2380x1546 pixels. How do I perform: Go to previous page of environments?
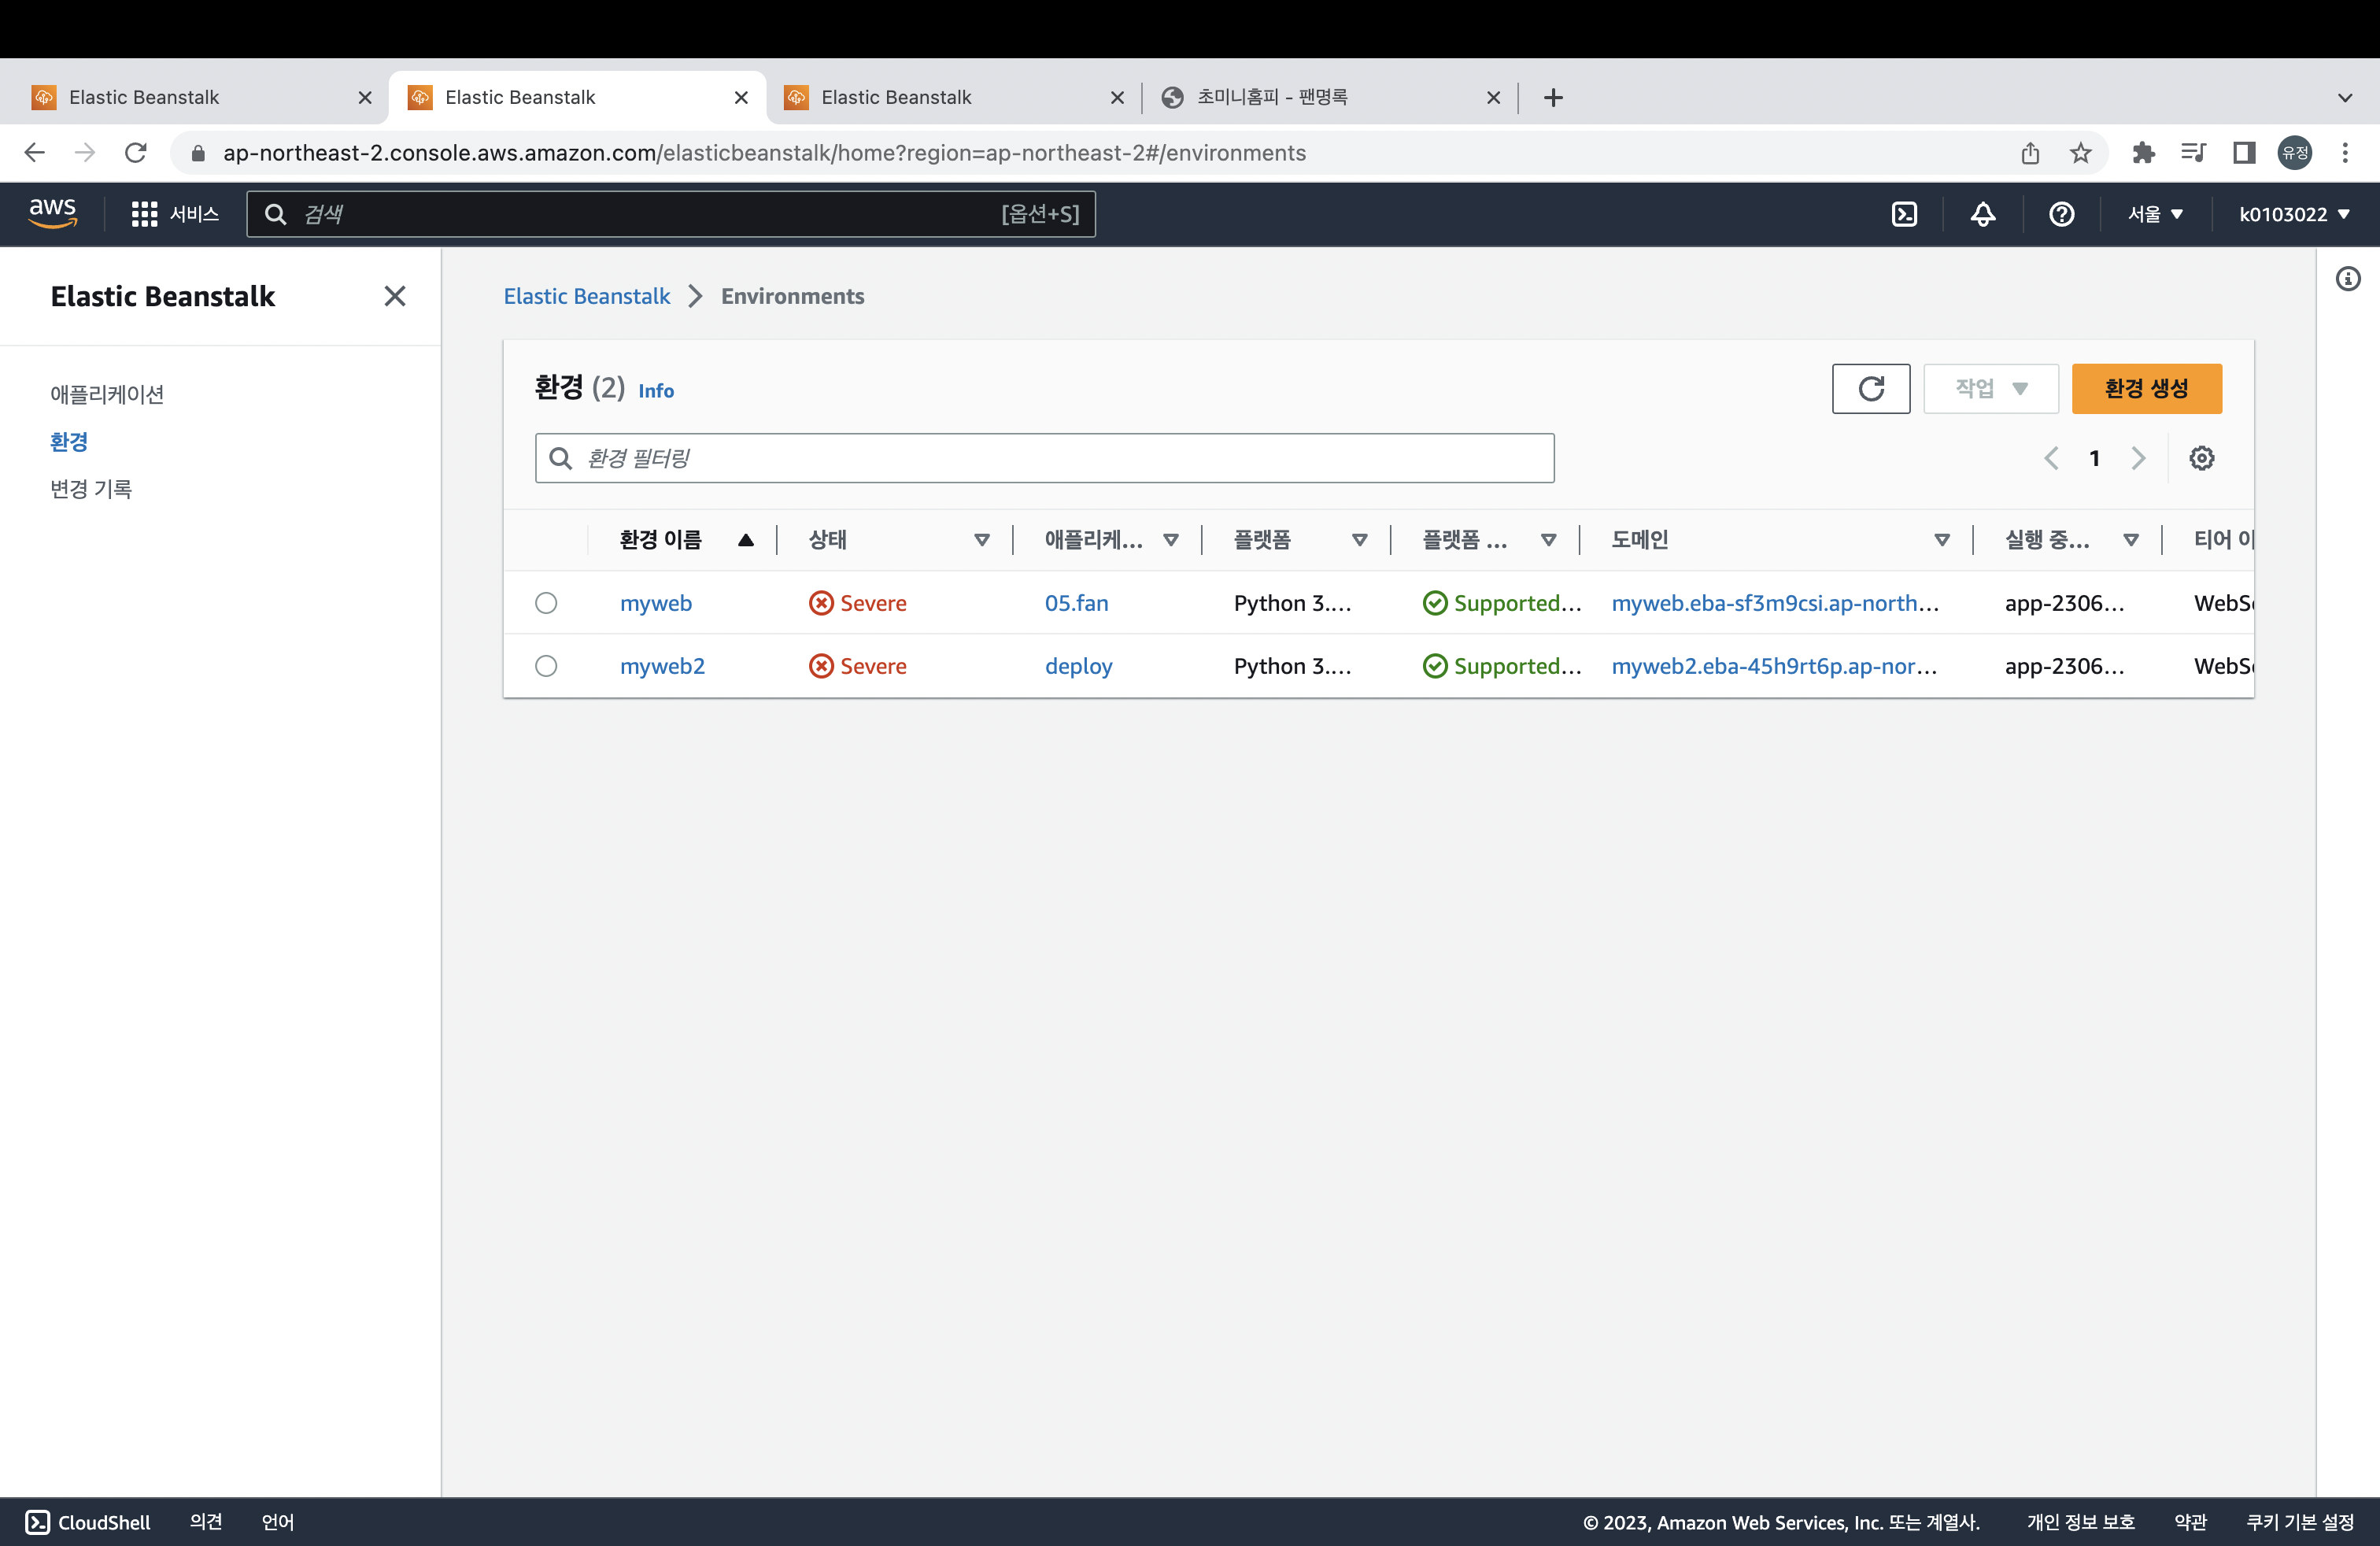2051,458
